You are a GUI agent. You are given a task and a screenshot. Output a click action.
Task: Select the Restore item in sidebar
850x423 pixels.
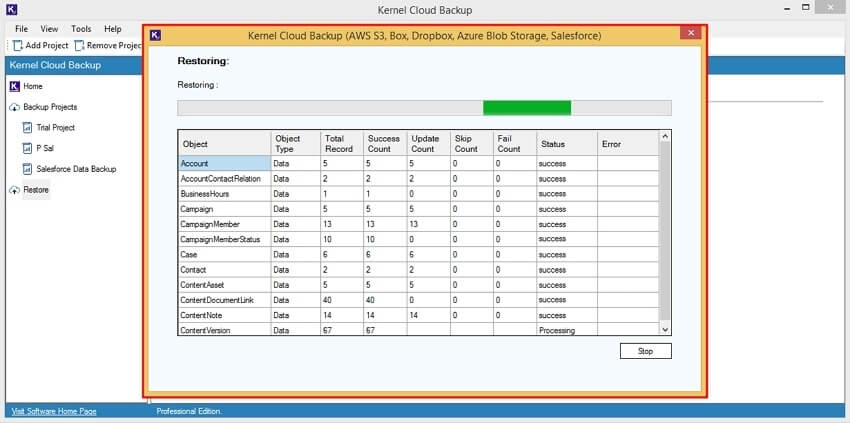tap(36, 190)
